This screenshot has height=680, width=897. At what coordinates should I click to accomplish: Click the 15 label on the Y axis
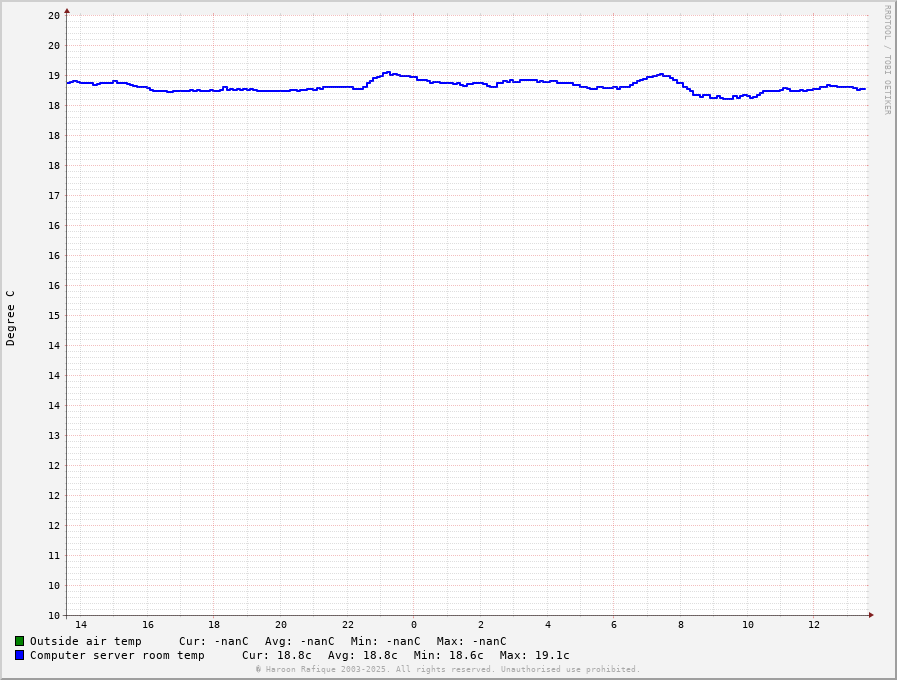pos(54,316)
